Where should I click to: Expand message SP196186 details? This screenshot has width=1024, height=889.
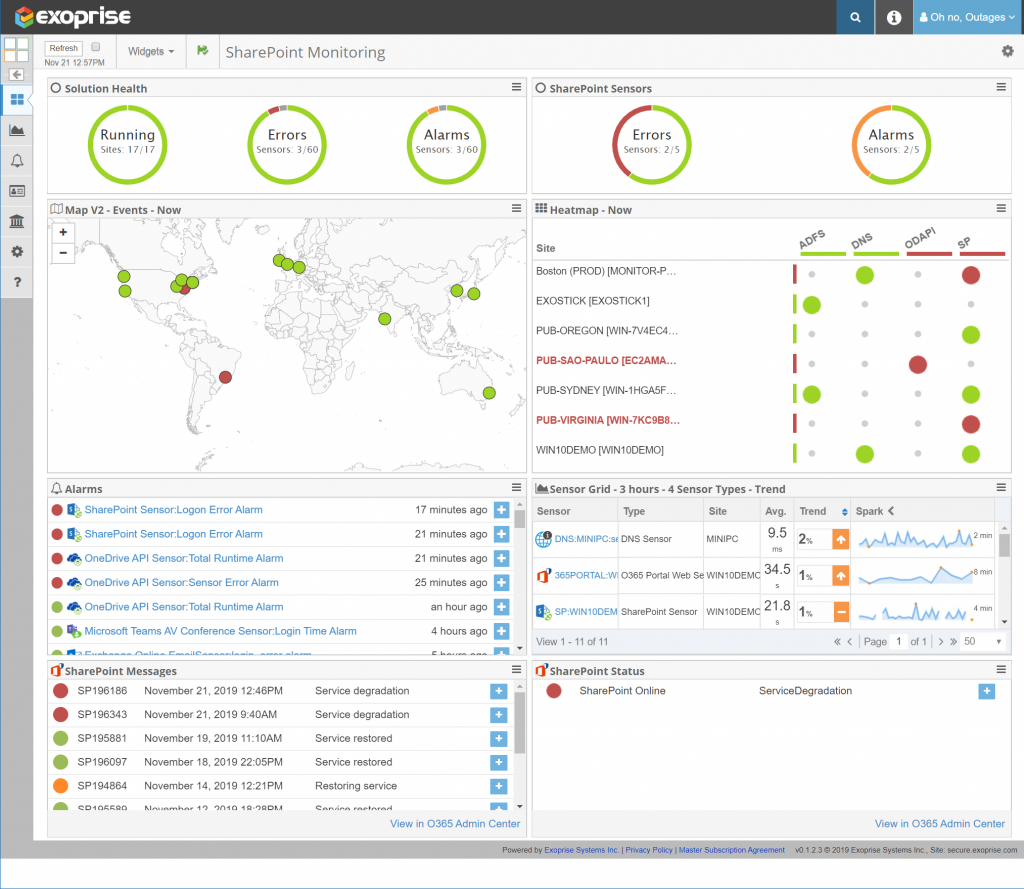[498, 691]
